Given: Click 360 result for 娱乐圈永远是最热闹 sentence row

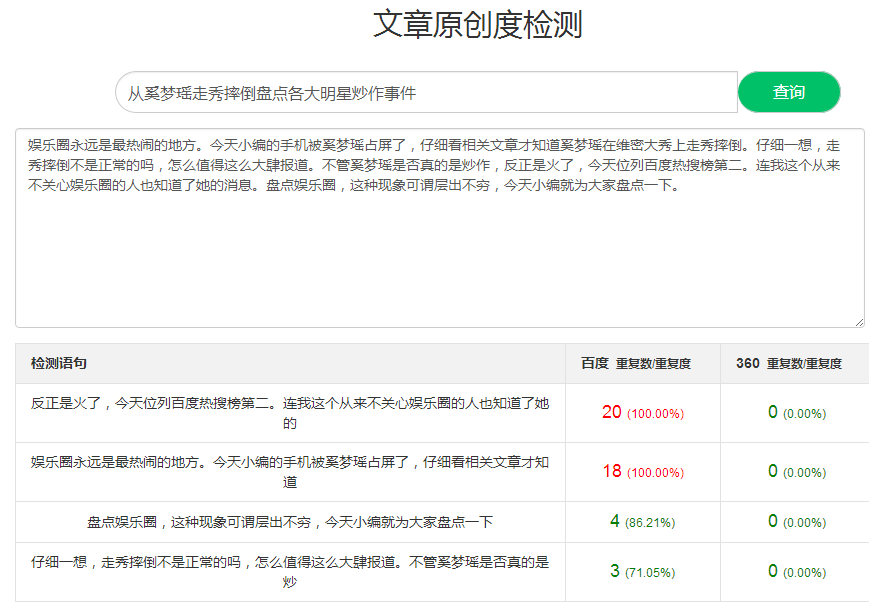Looking at the screenshot, I should tap(773, 471).
